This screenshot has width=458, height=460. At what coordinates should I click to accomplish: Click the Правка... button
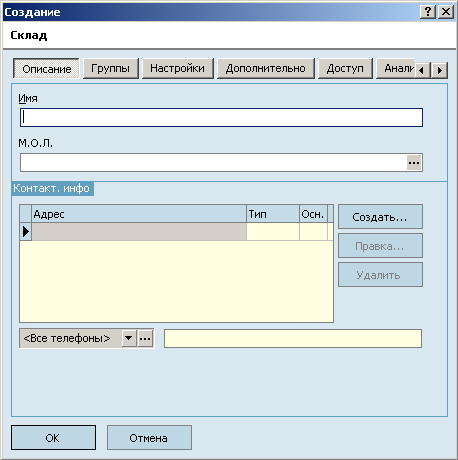pyautogui.click(x=380, y=246)
